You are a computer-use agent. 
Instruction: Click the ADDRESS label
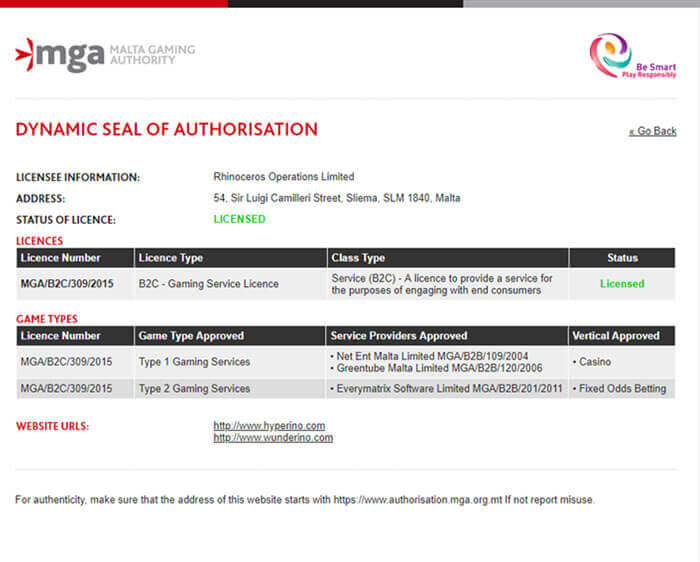pyautogui.click(x=41, y=199)
